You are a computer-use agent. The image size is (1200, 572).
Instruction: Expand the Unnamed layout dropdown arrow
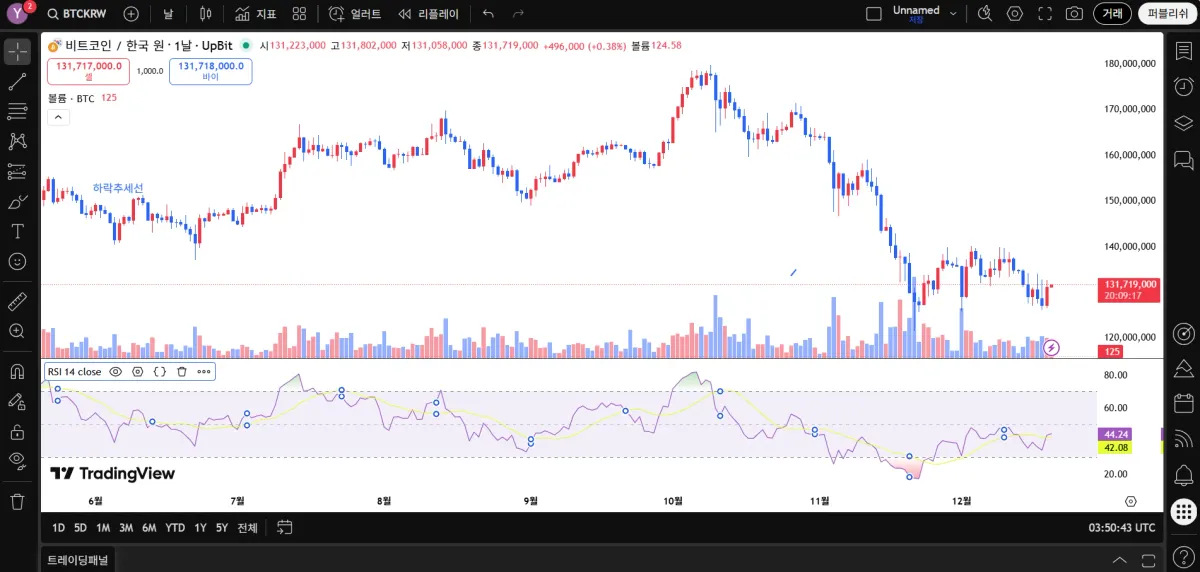[953, 14]
